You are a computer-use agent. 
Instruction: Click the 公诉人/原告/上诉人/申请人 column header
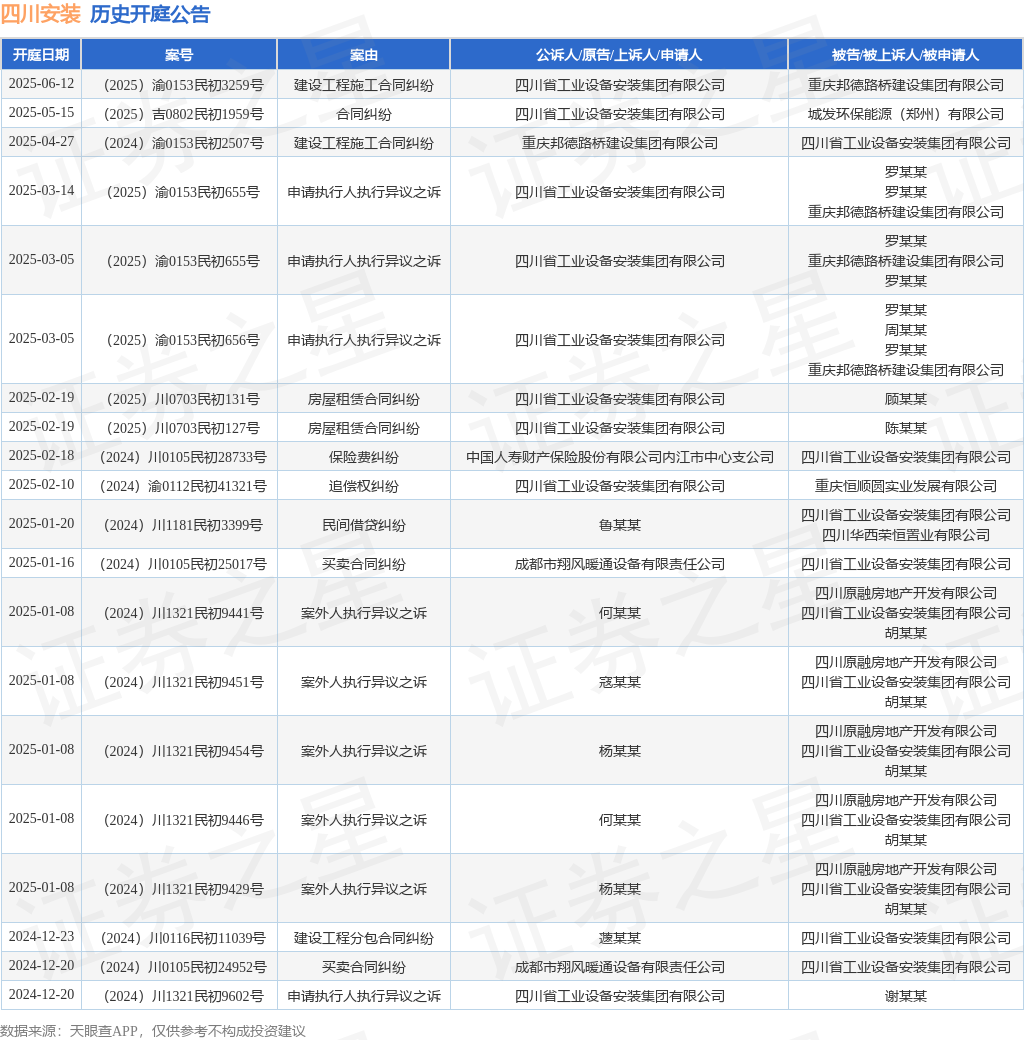coord(619,55)
